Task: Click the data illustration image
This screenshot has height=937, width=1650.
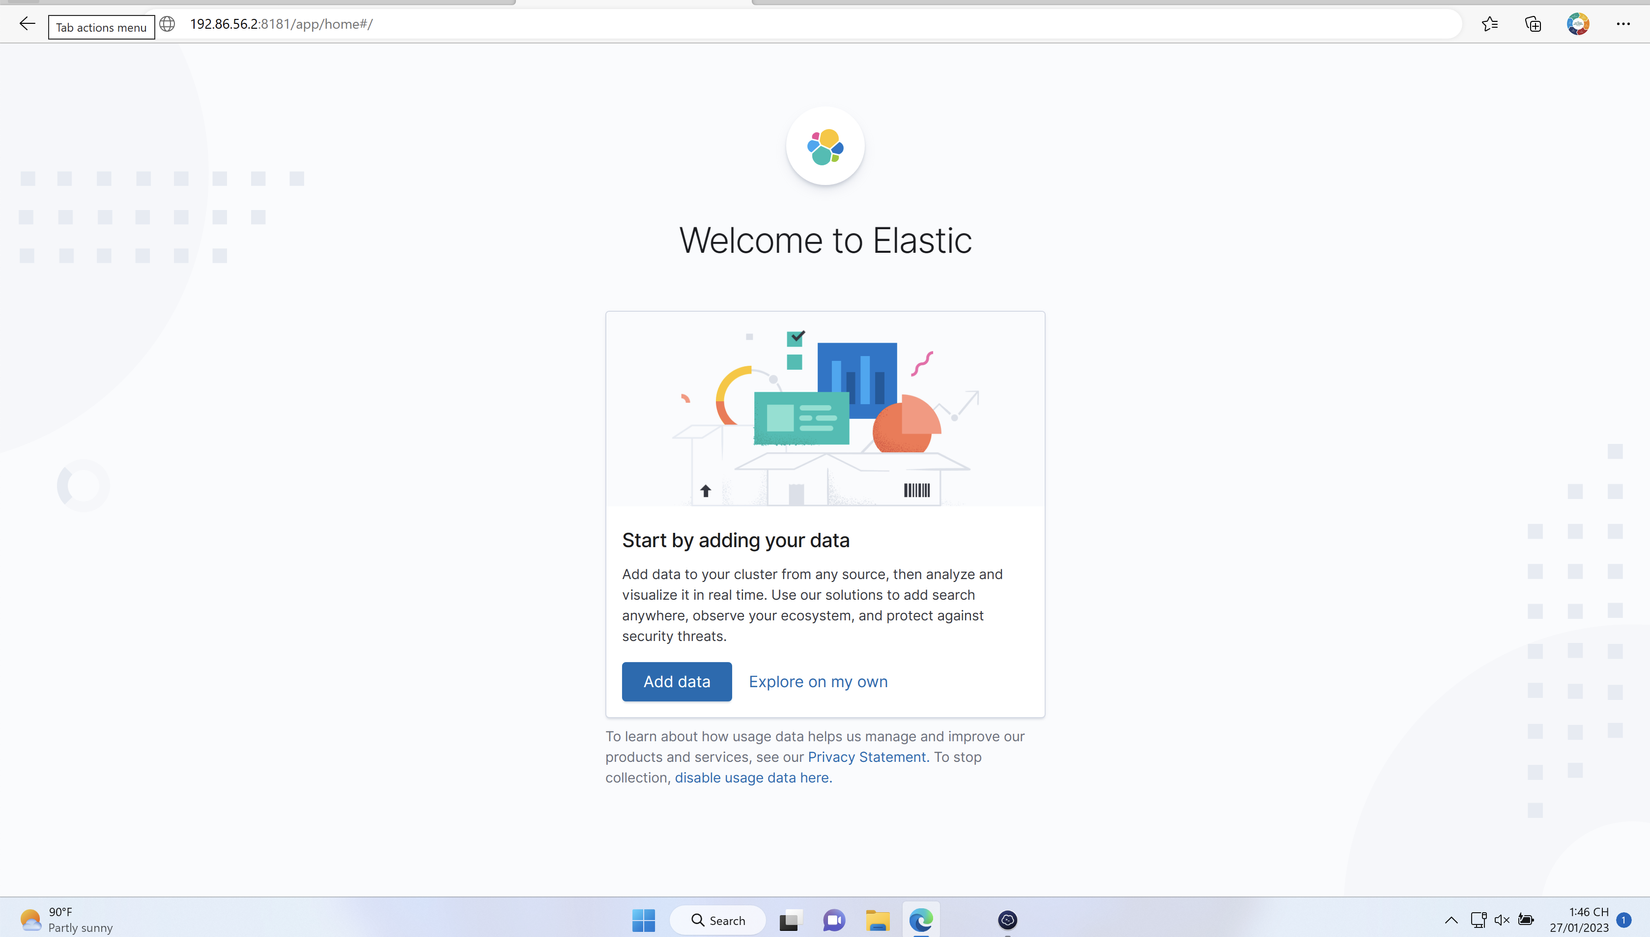Action: (825, 410)
